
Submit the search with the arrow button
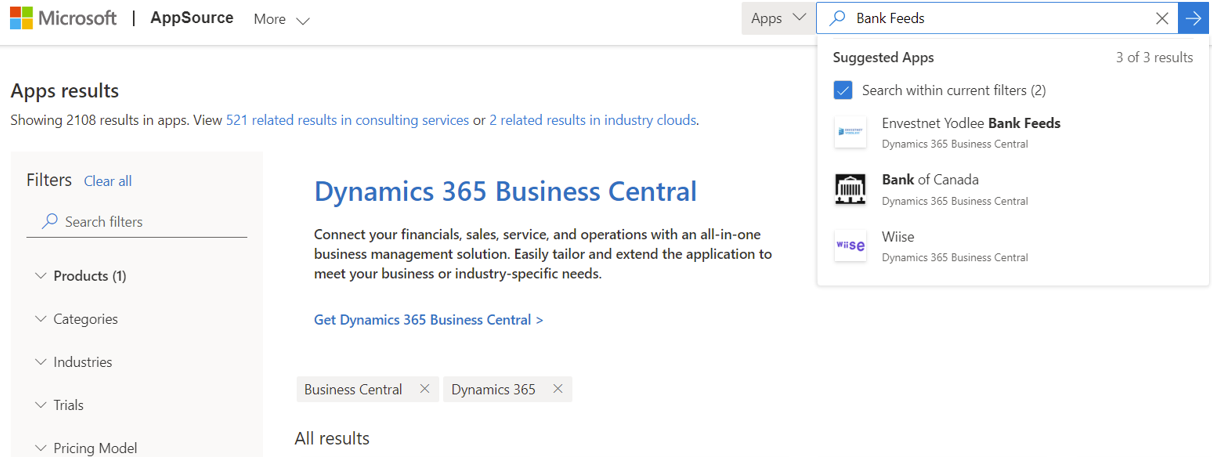1193,18
